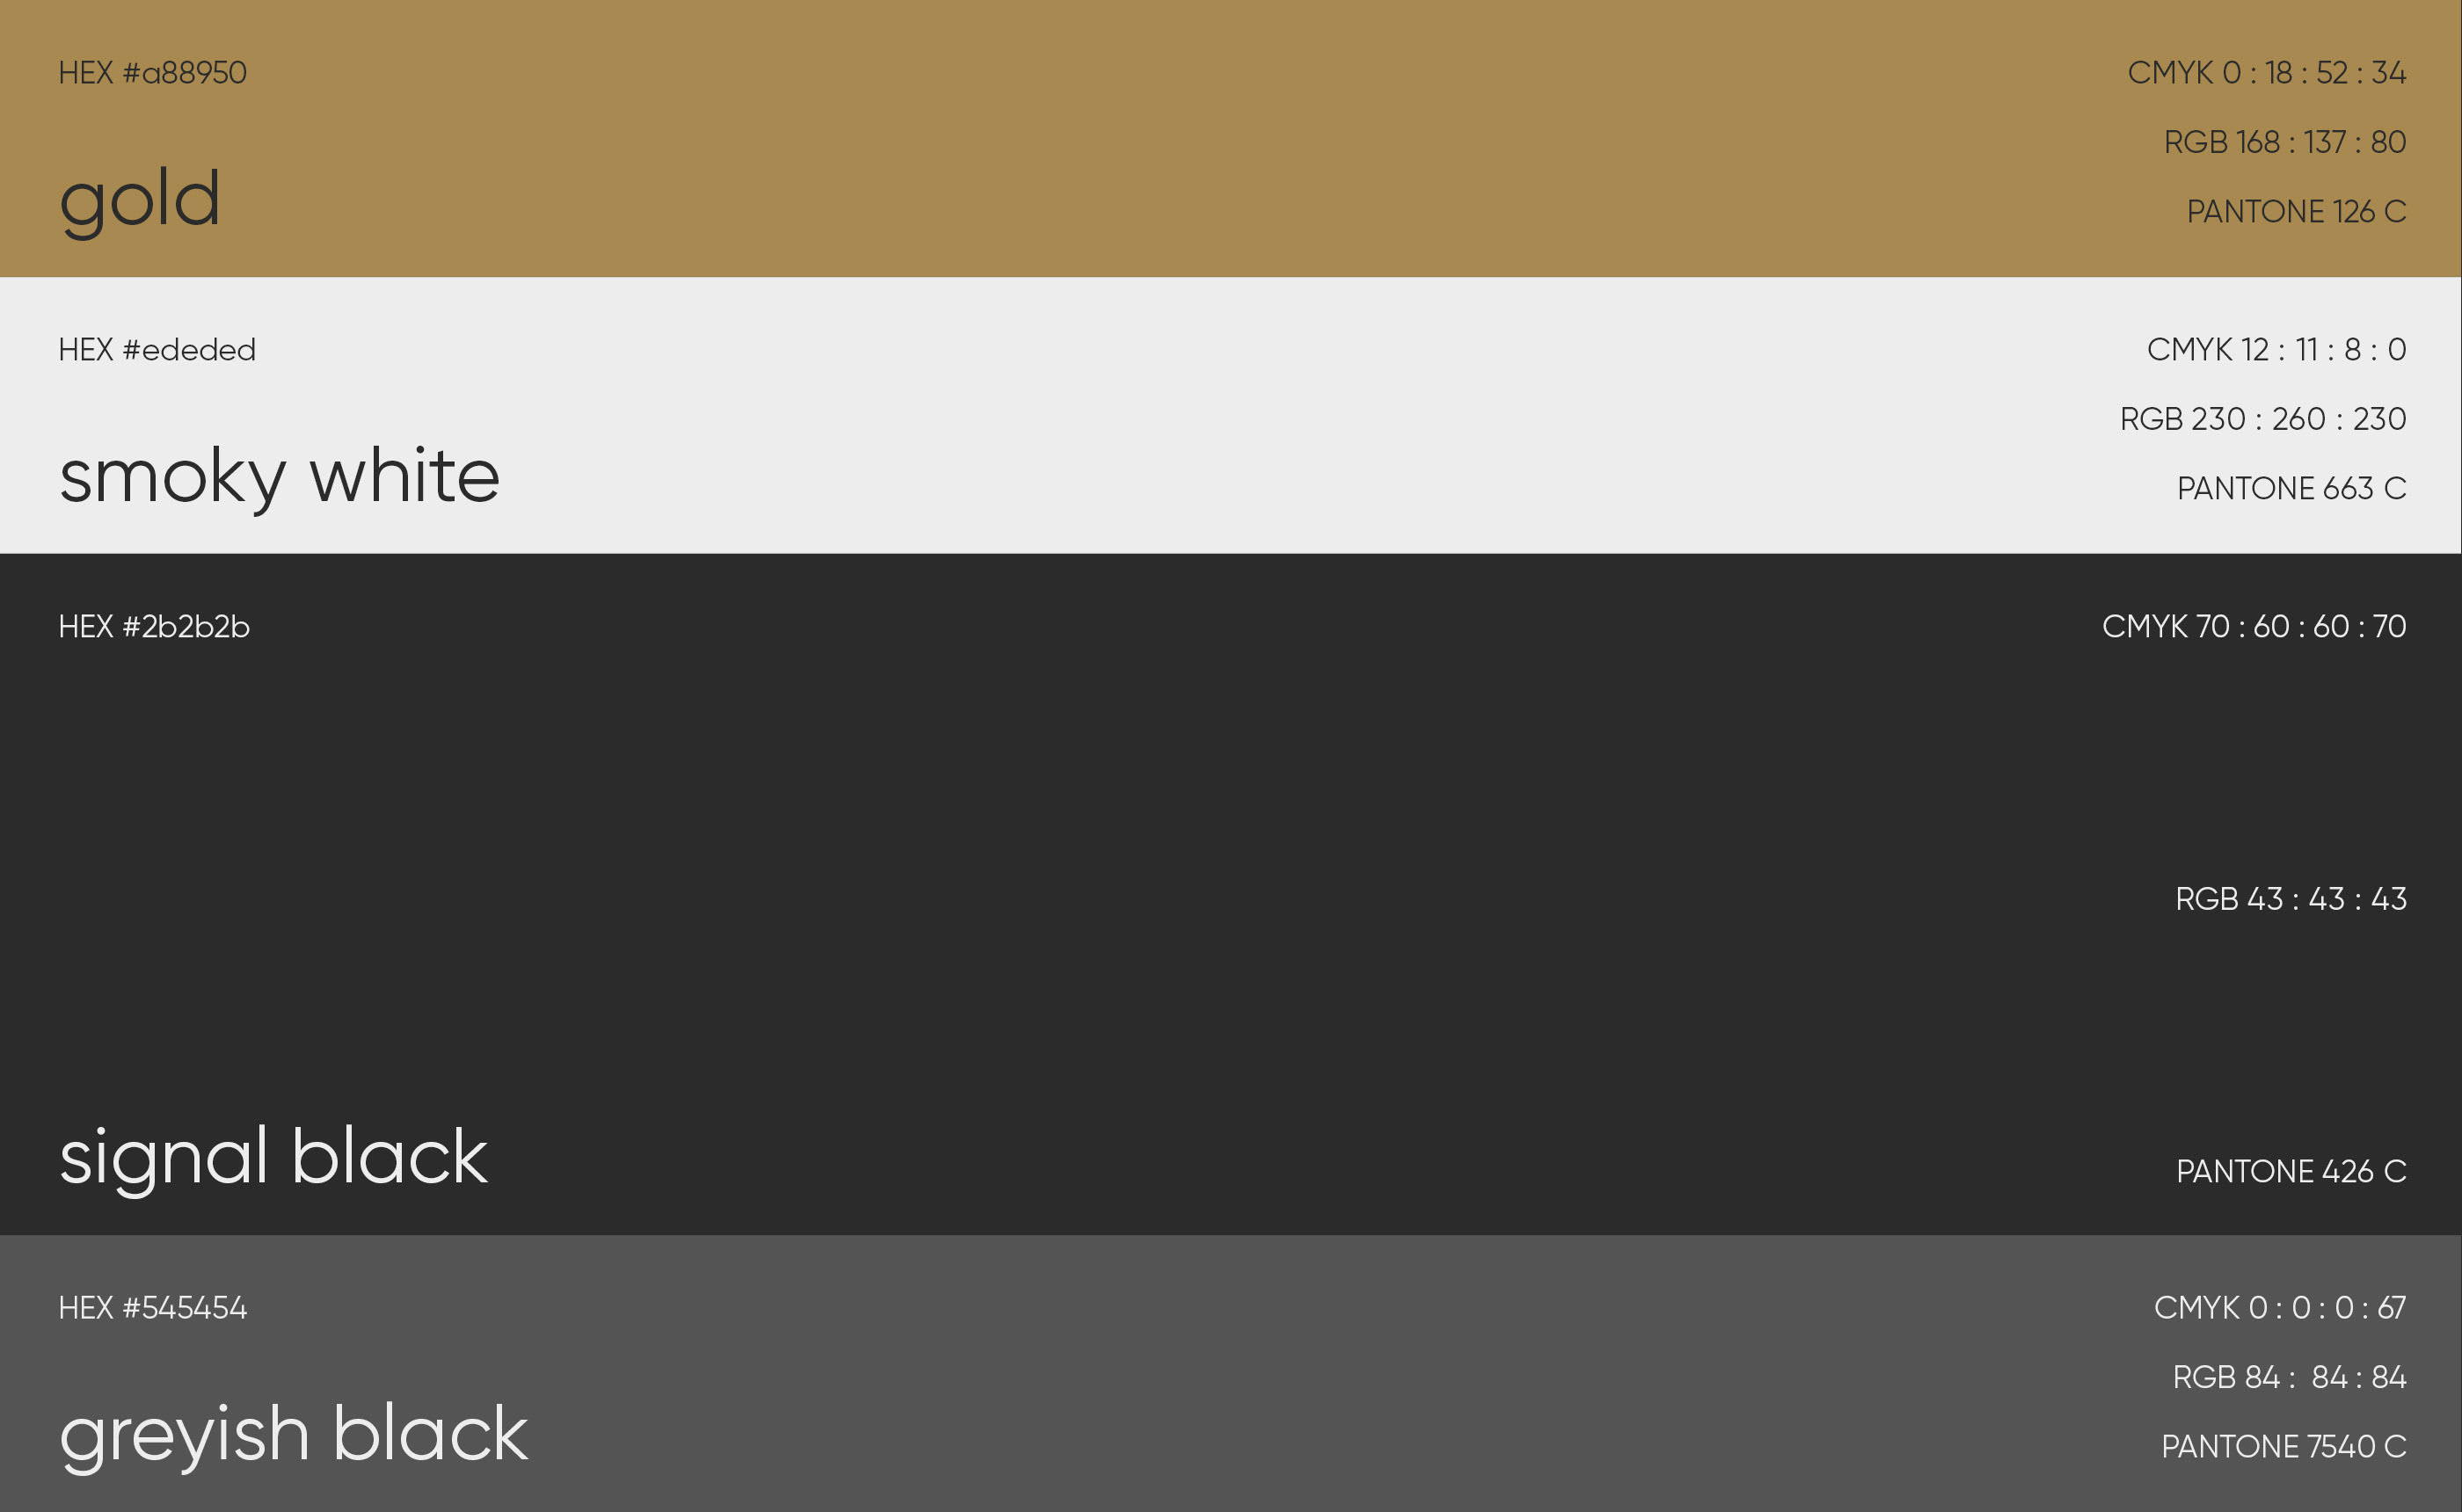The height and width of the screenshot is (1512, 2462).
Task: Click the CMYK 0 : 0 : 0 : 67 text
Action: (2279, 1308)
